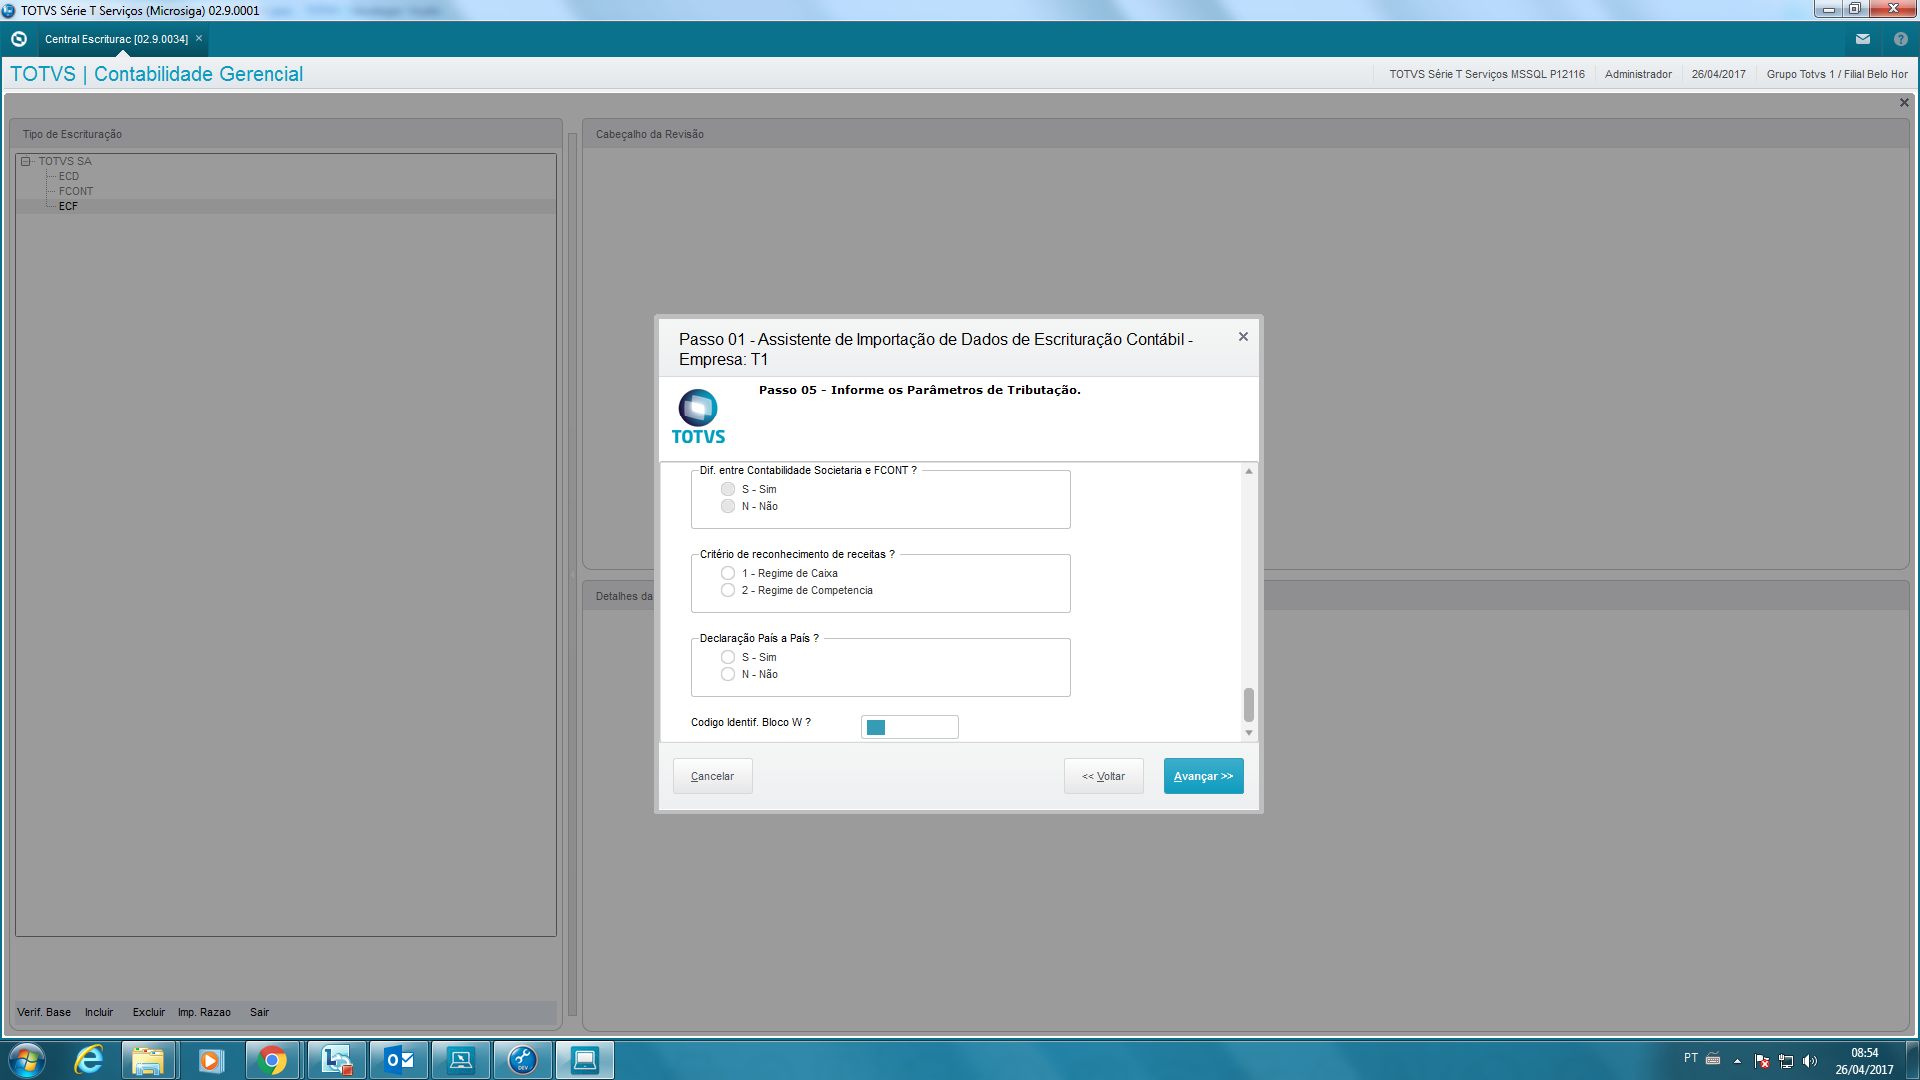Select 2 - Regime de Competencia option
This screenshot has height=1080, width=1920.
click(728, 590)
